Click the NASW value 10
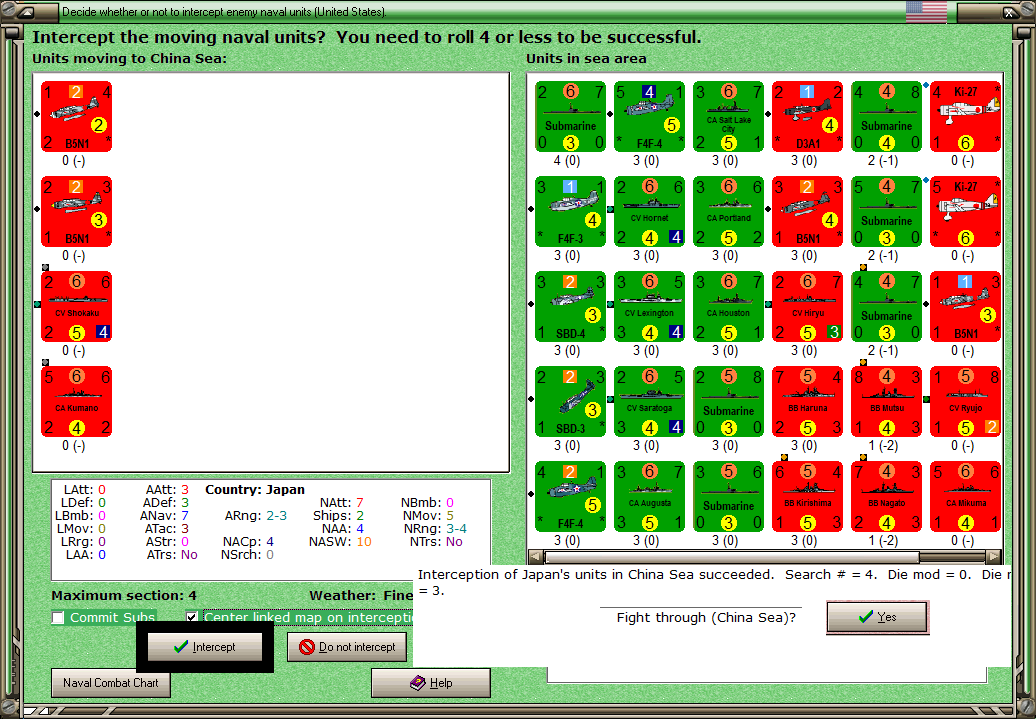1036x719 pixels. tap(364, 542)
